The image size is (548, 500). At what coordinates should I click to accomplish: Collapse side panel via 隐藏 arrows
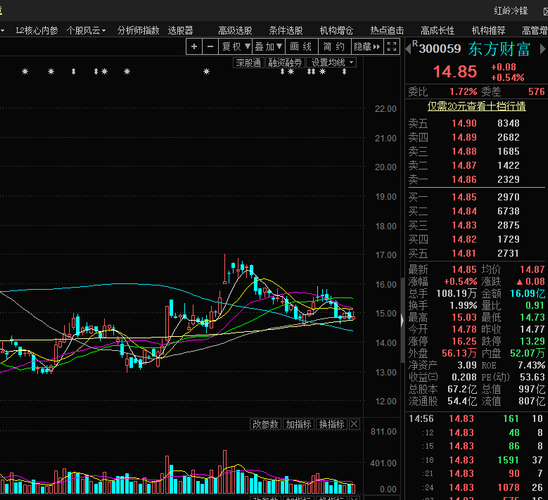[367, 46]
